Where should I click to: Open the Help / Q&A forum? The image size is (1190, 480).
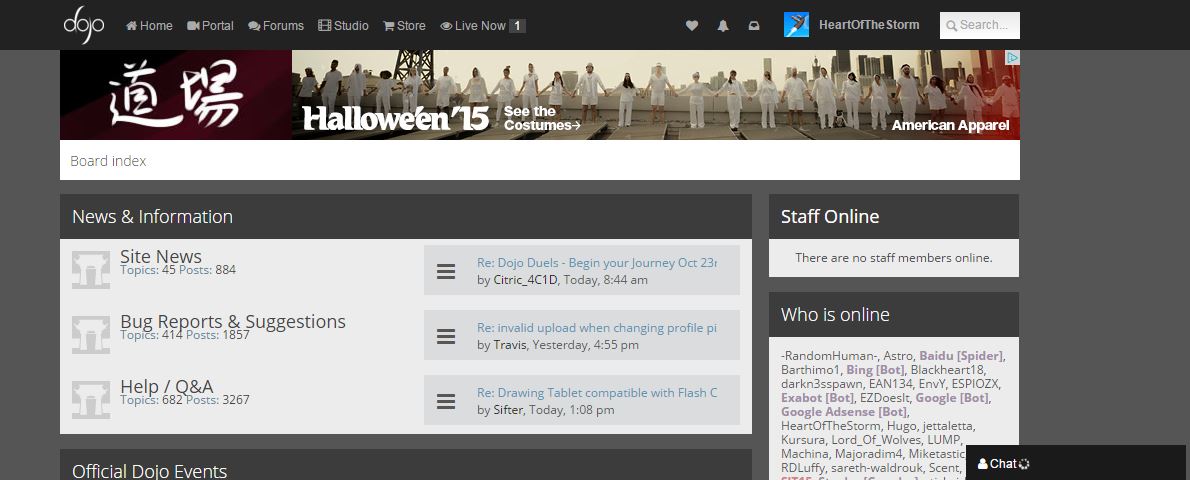click(x=167, y=387)
